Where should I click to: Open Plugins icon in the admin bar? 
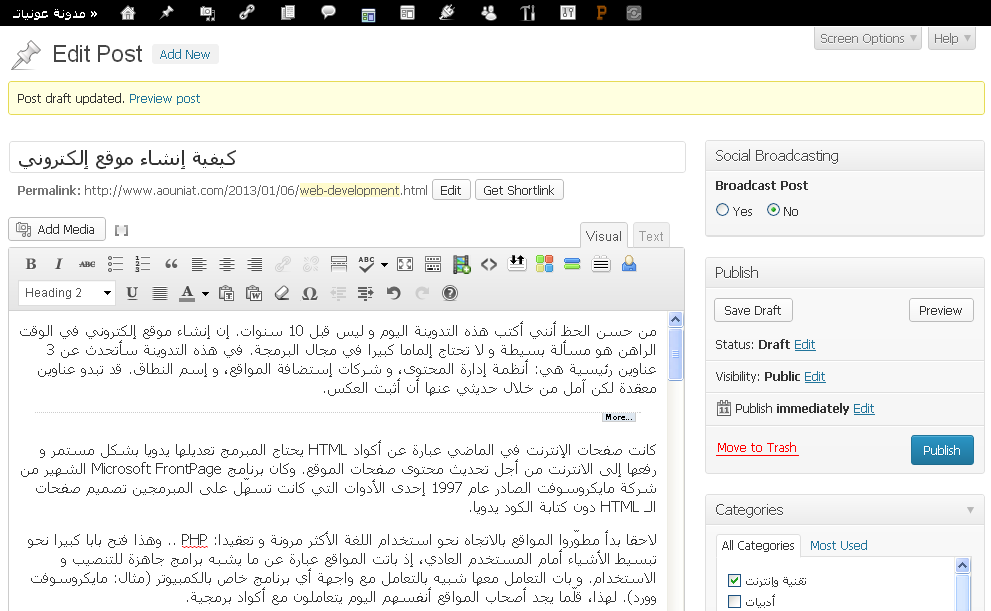coord(447,13)
